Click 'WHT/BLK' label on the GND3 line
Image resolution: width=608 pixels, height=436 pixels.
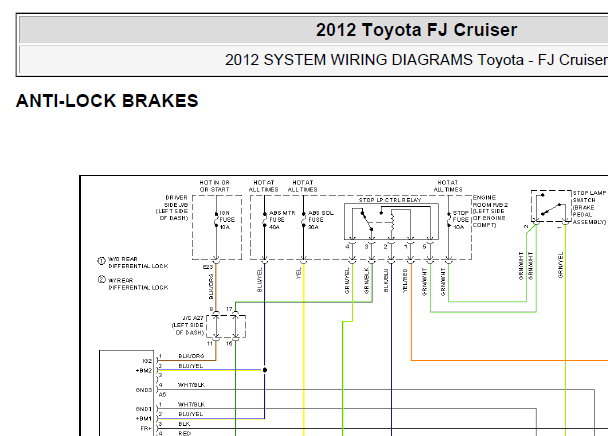coord(191,385)
